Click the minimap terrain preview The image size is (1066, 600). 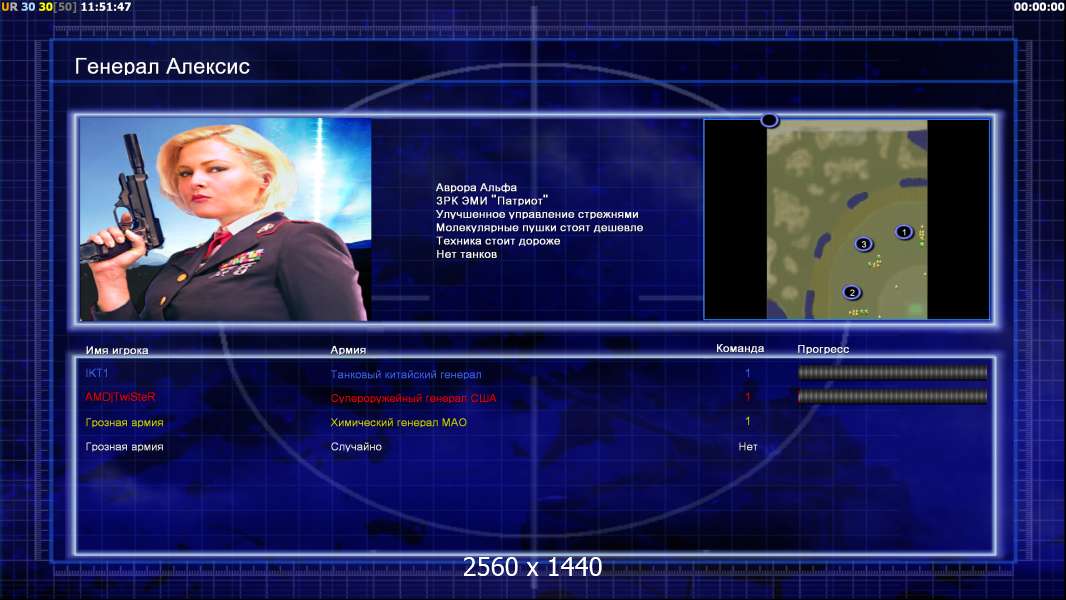(847, 219)
